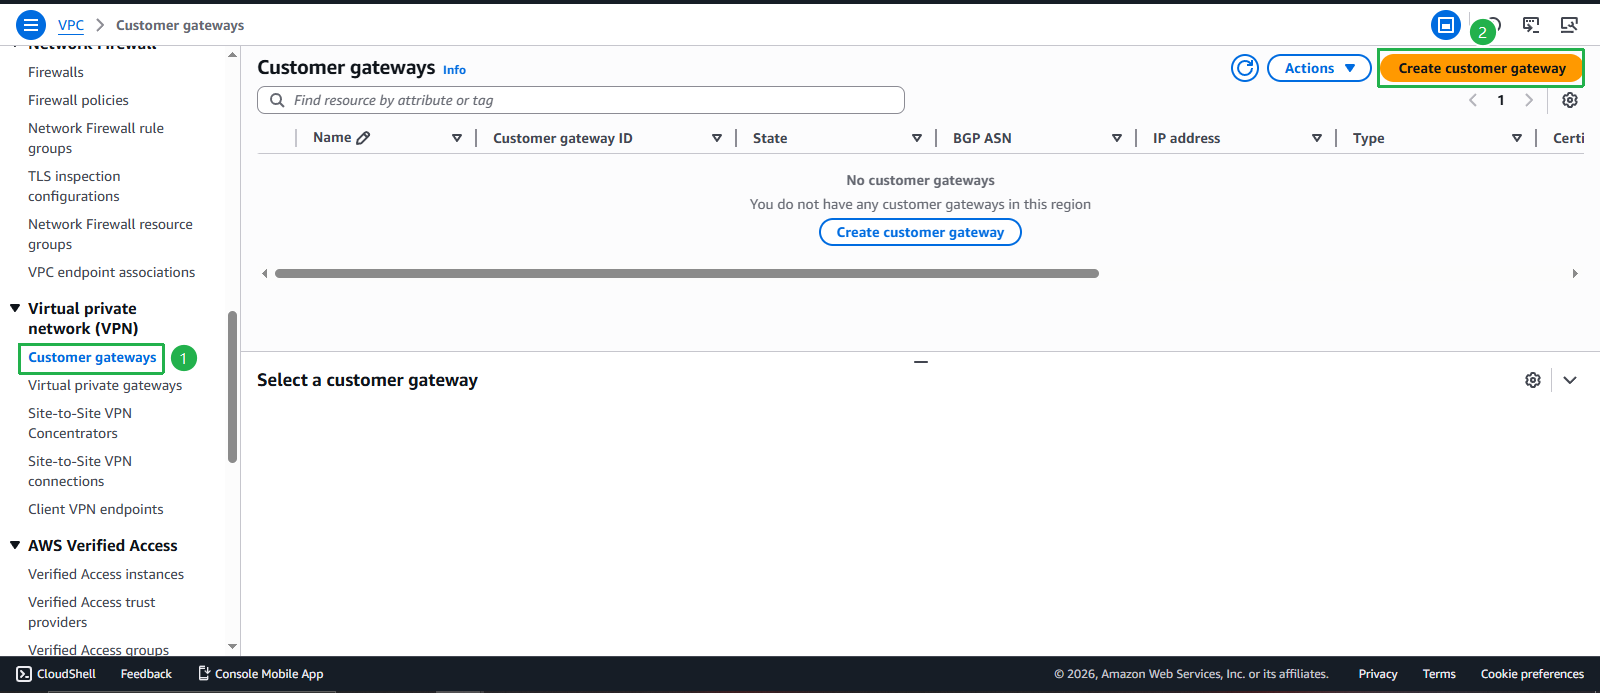Collapse the AWS Verified Access section
This screenshot has width=1600, height=693.
15,545
